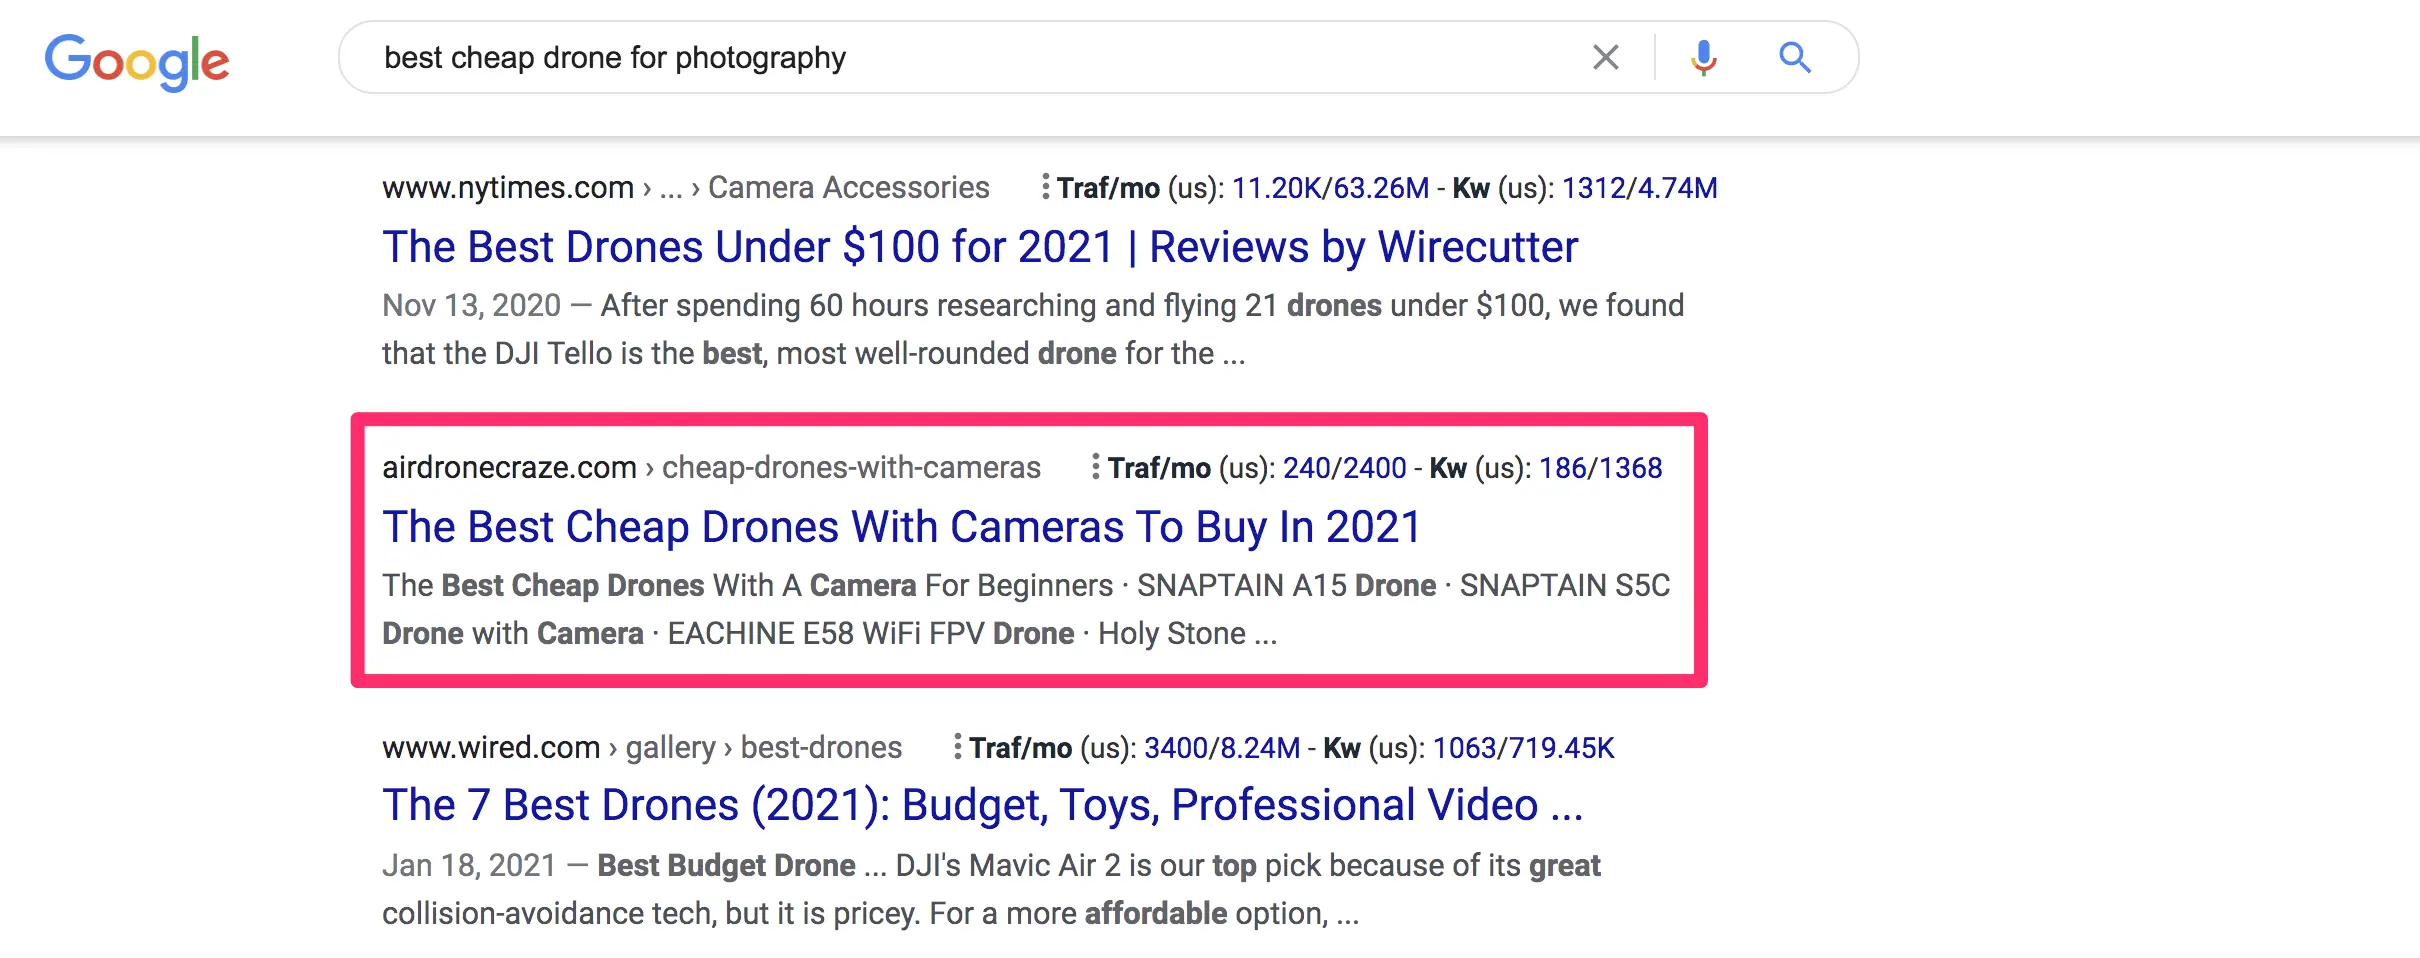Screen dimensions: 2420x958
Task: Open the three-dot menu beside nytimes.com result
Action: click(1045, 186)
